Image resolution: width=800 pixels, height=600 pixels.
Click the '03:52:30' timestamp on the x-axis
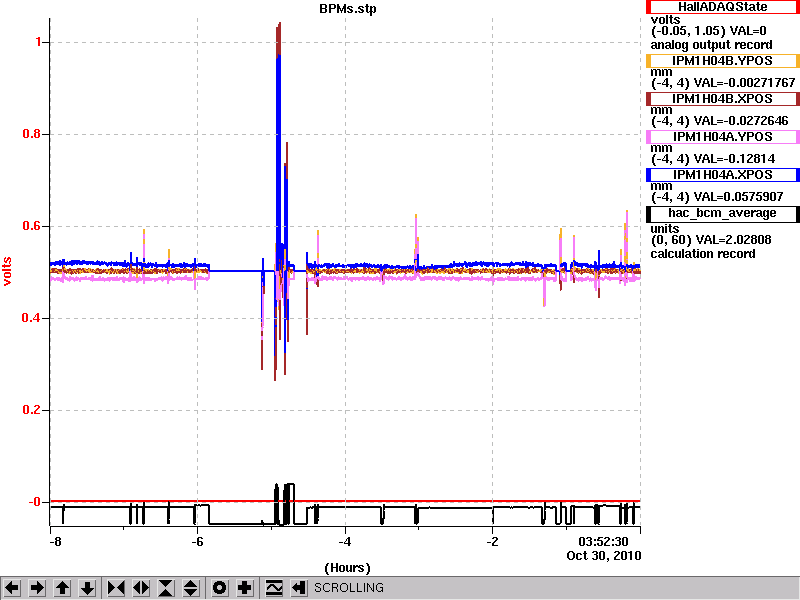pyautogui.click(x=603, y=542)
